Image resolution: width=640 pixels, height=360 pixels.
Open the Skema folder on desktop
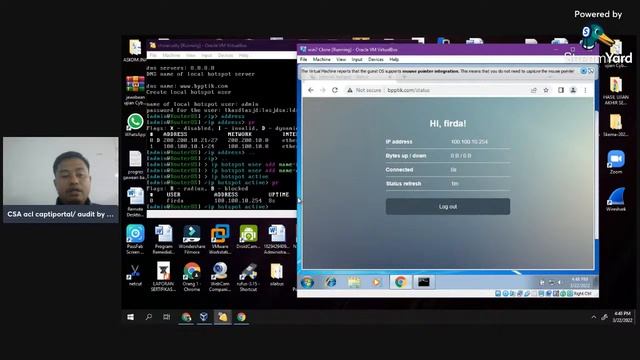[616, 125]
